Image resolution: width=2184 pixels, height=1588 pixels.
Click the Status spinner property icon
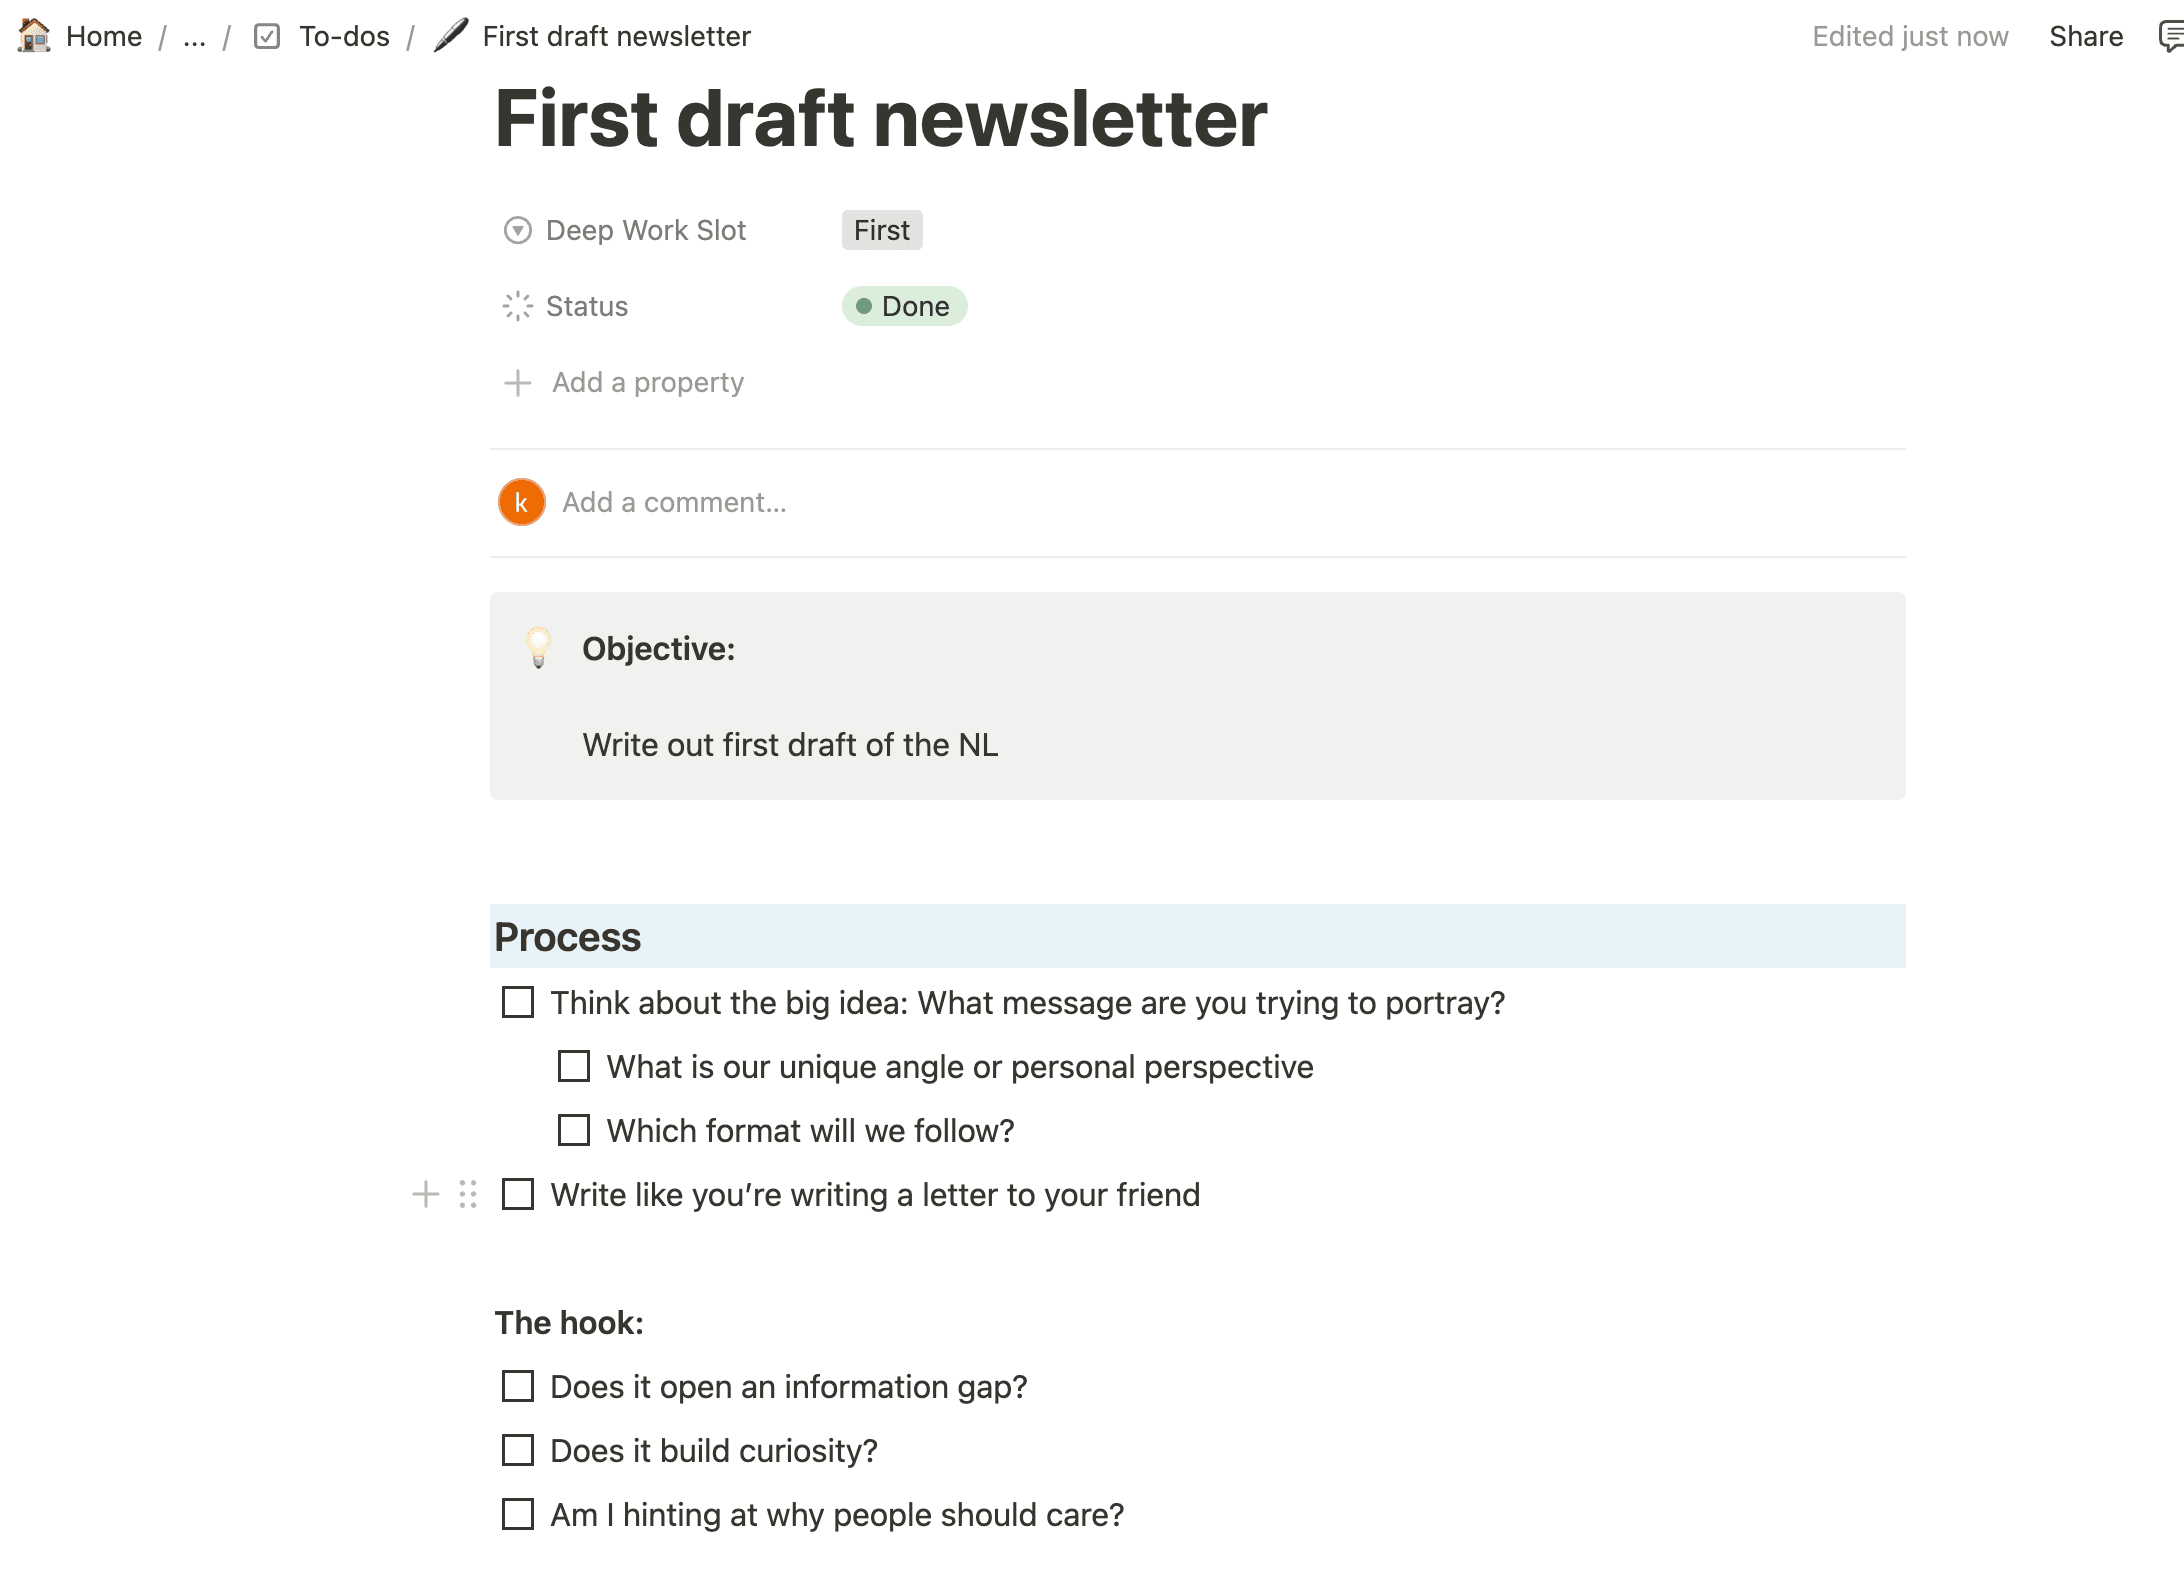(x=518, y=306)
